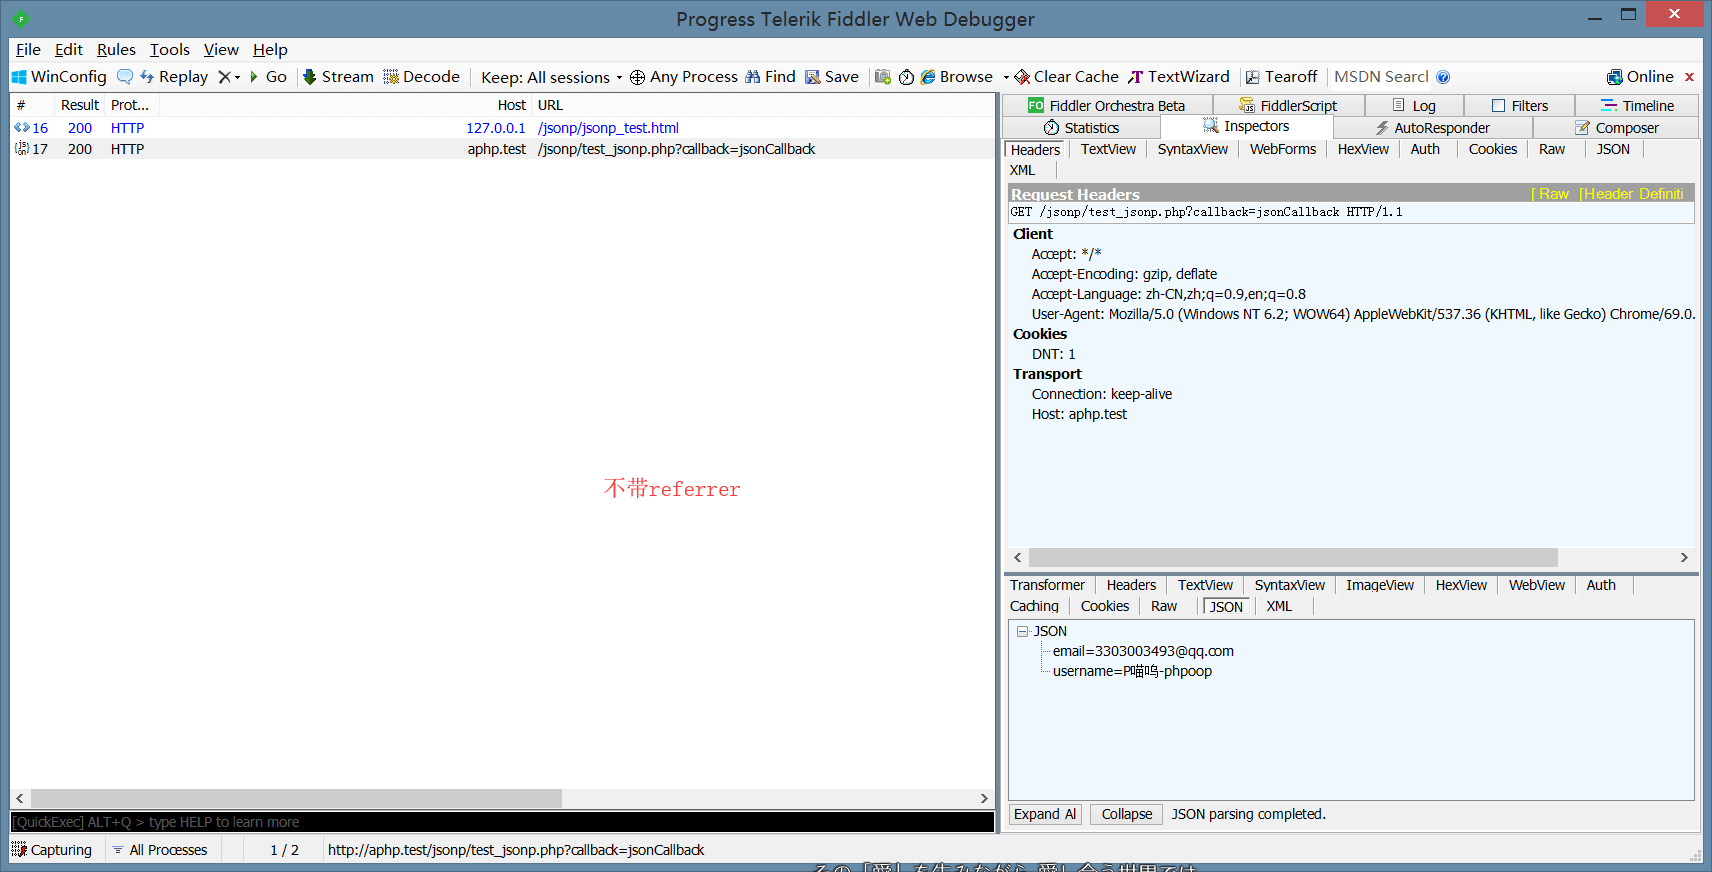Select request inspector TextView tab
The height and width of the screenshot is (872, 1712).
[x=1108, y=149]
